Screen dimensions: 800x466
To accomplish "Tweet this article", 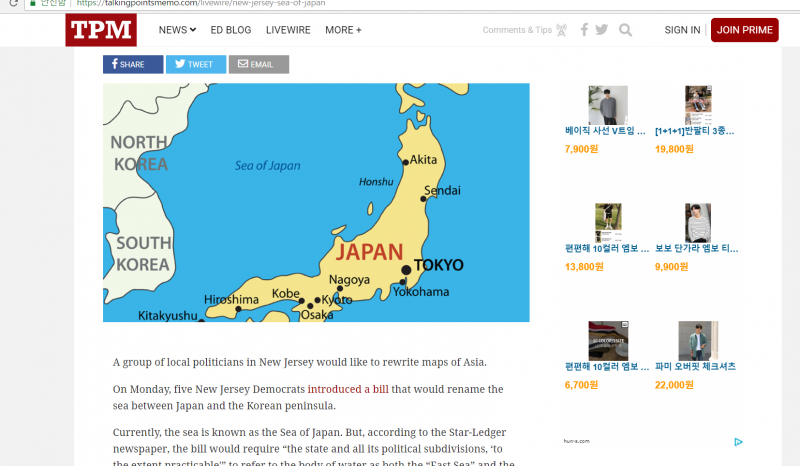I will click(195, 64).
